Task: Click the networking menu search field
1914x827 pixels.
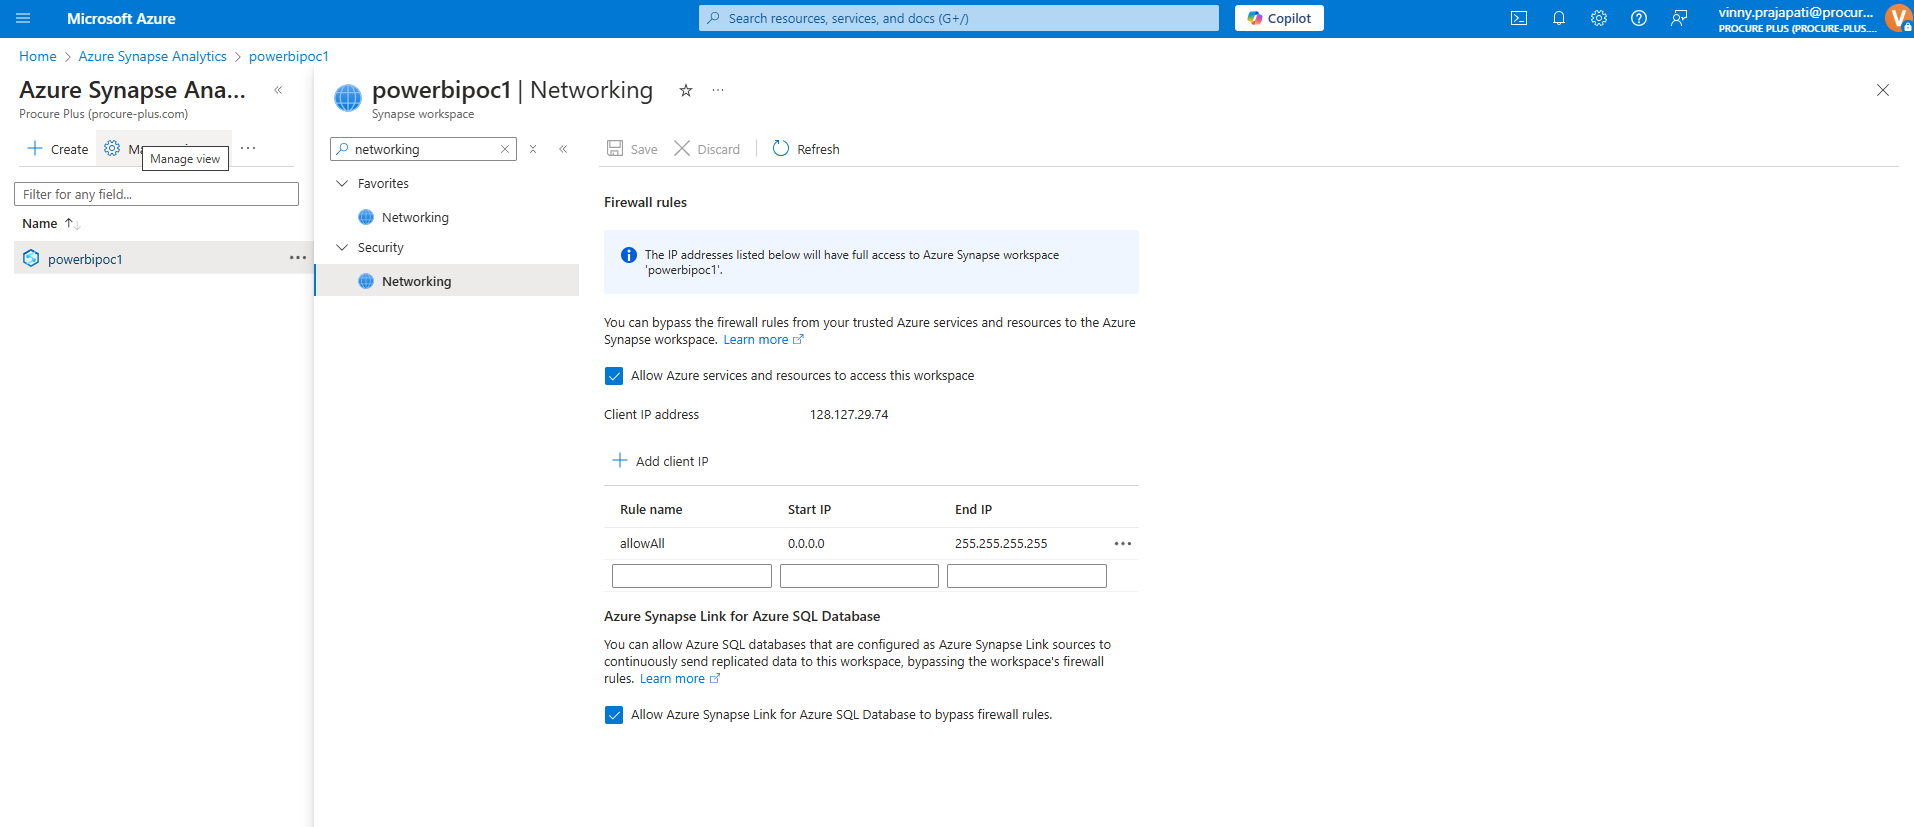Action: tap(423, 149)
